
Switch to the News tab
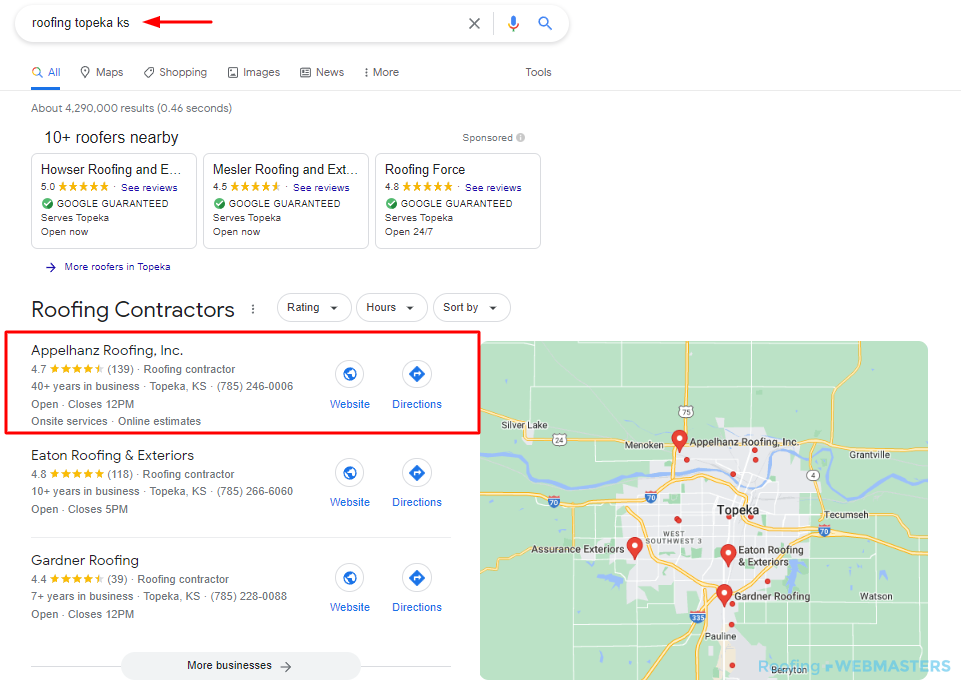tap(322, 72)
